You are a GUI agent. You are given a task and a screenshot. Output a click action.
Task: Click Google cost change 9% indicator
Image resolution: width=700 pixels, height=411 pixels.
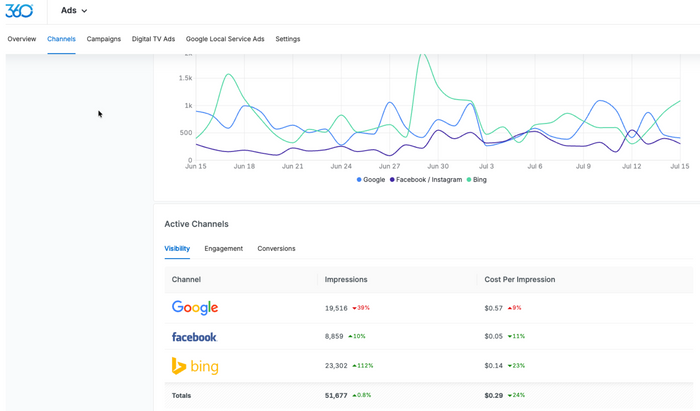click(514, 308)
